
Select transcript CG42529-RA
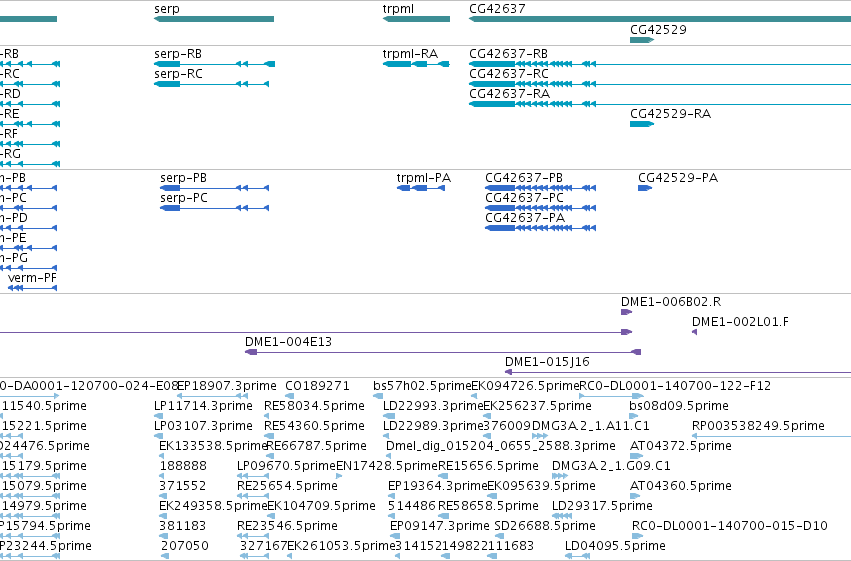tap(642, 124)
